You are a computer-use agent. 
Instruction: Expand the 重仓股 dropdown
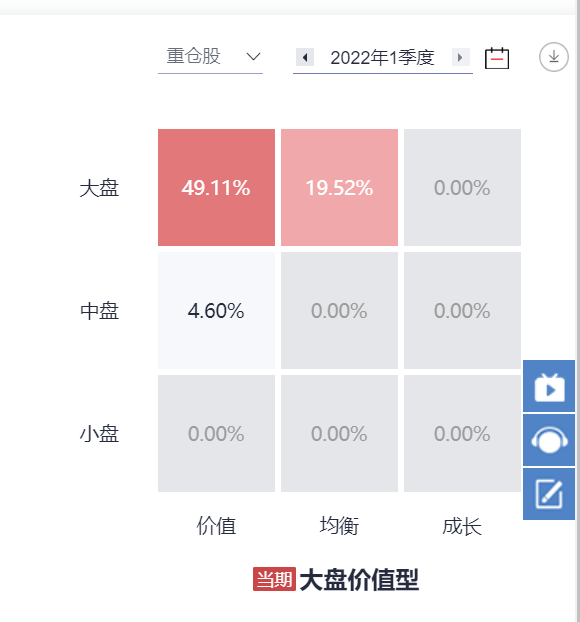210,57
